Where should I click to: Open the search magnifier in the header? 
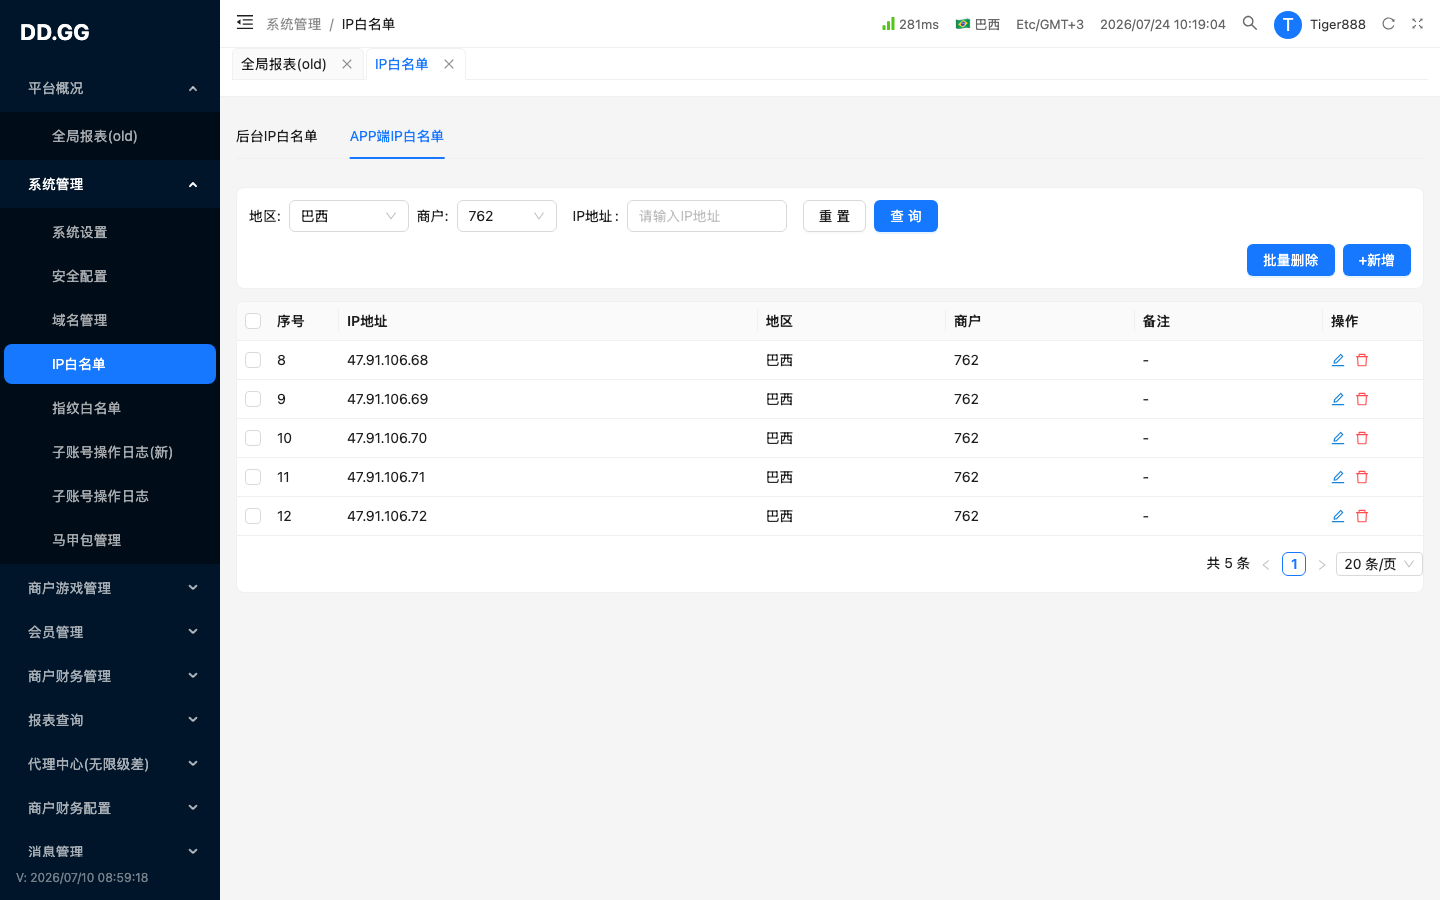(1250, 23)
